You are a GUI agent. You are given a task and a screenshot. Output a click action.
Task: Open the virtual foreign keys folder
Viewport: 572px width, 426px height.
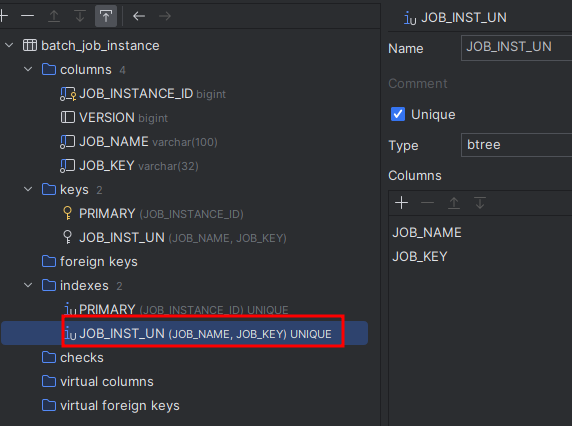(x=111, y=406)
